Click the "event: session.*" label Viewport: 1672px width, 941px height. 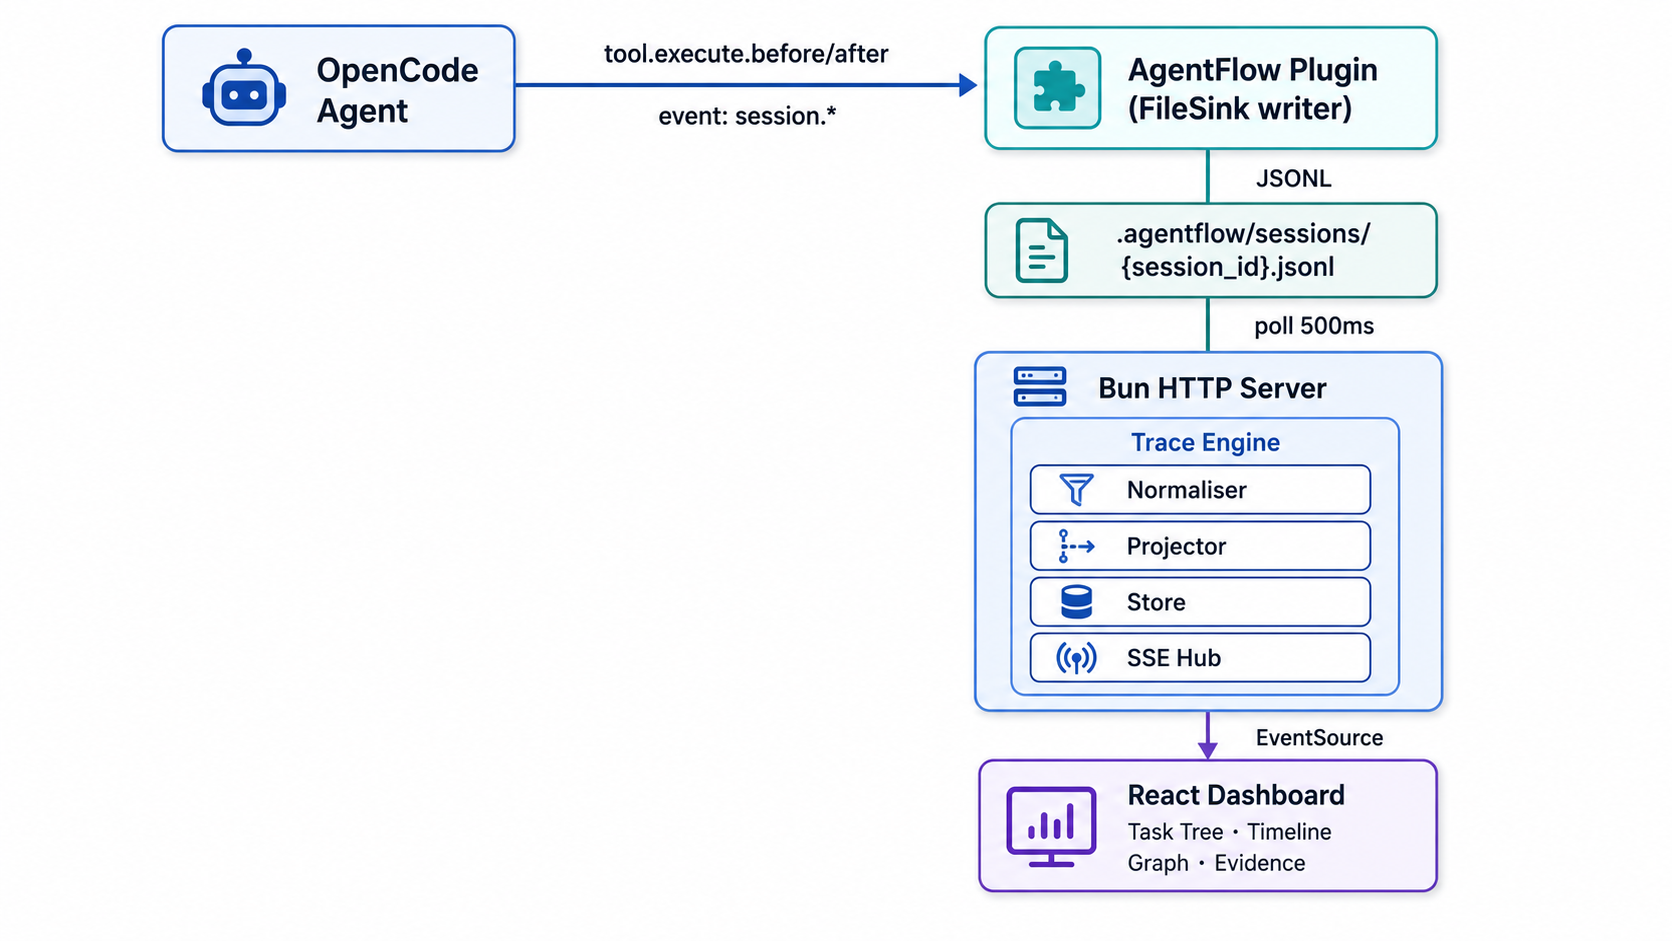pyautogui.click(x=747, y=116)
